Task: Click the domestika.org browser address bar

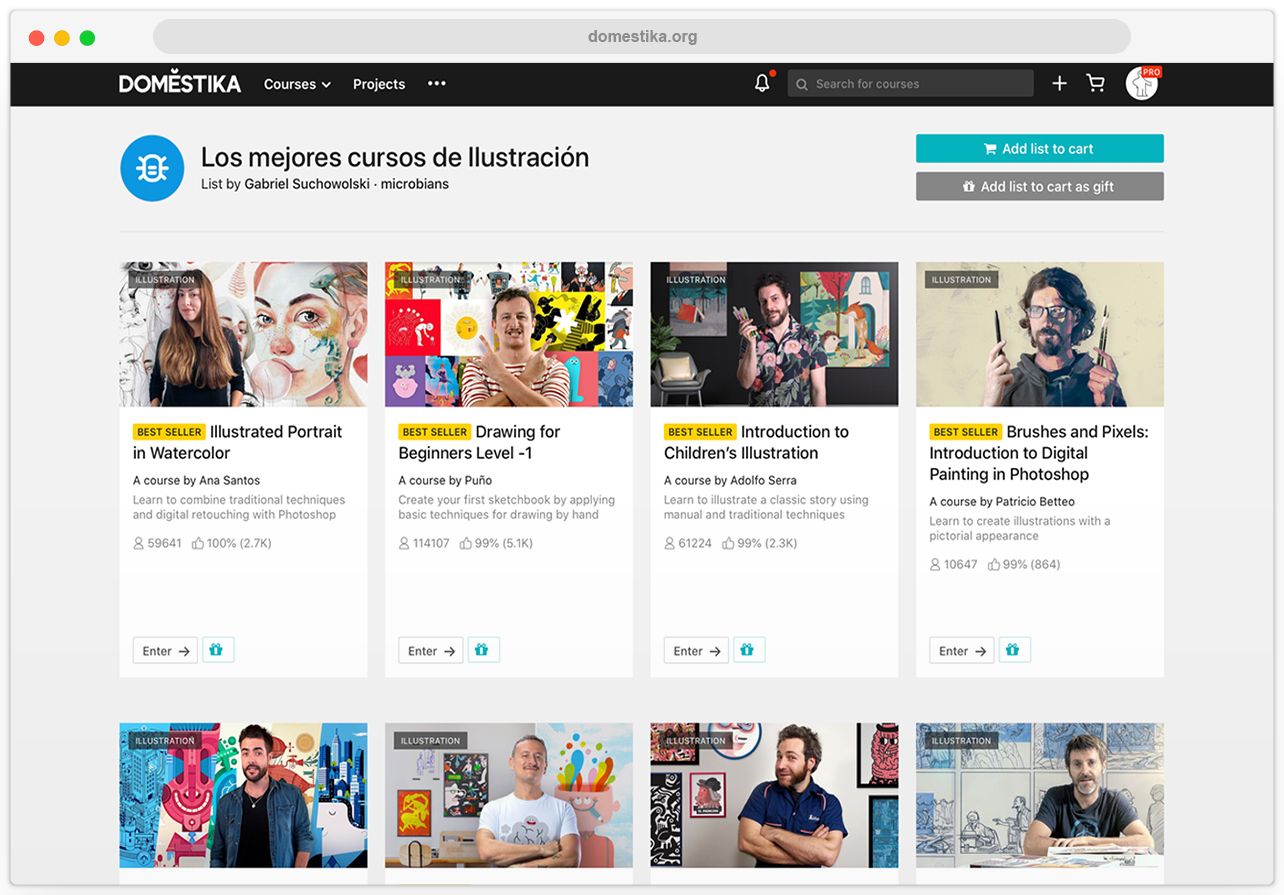Action: [x=642, y=37]
